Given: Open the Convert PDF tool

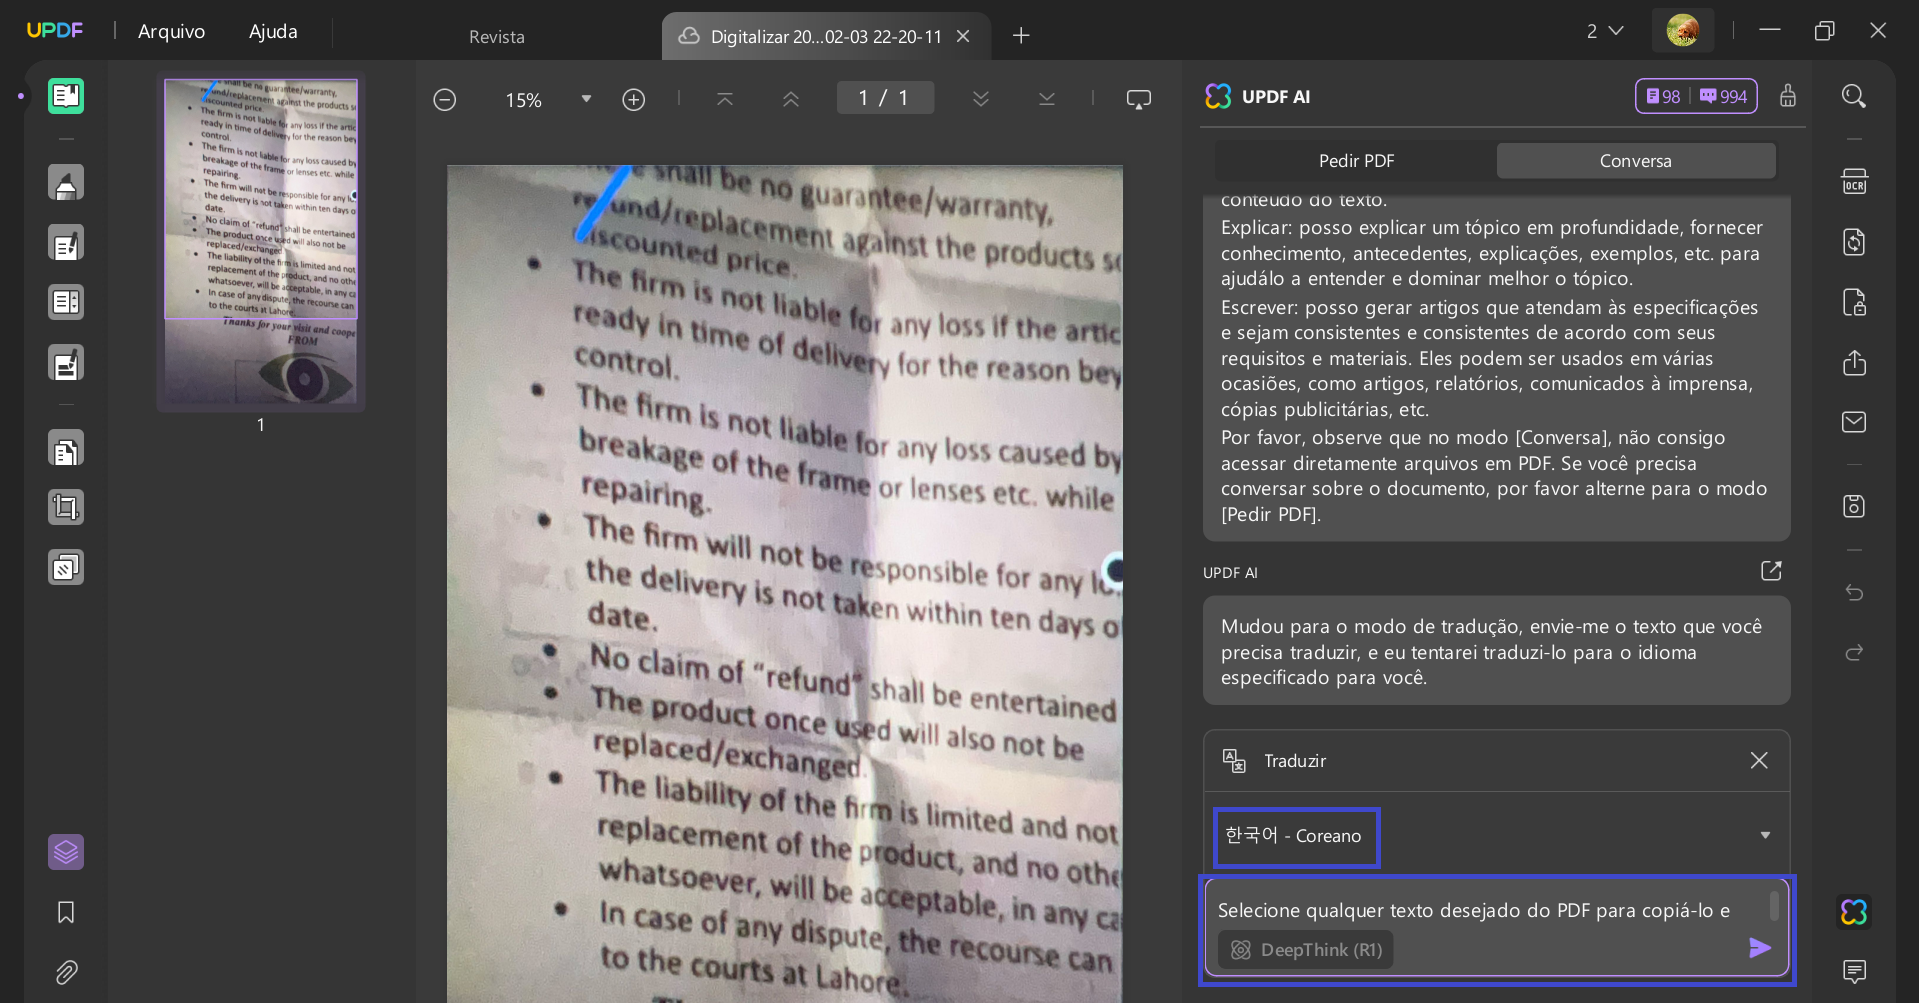Looking at the screenshot, I should click(x=1854, y=242).
